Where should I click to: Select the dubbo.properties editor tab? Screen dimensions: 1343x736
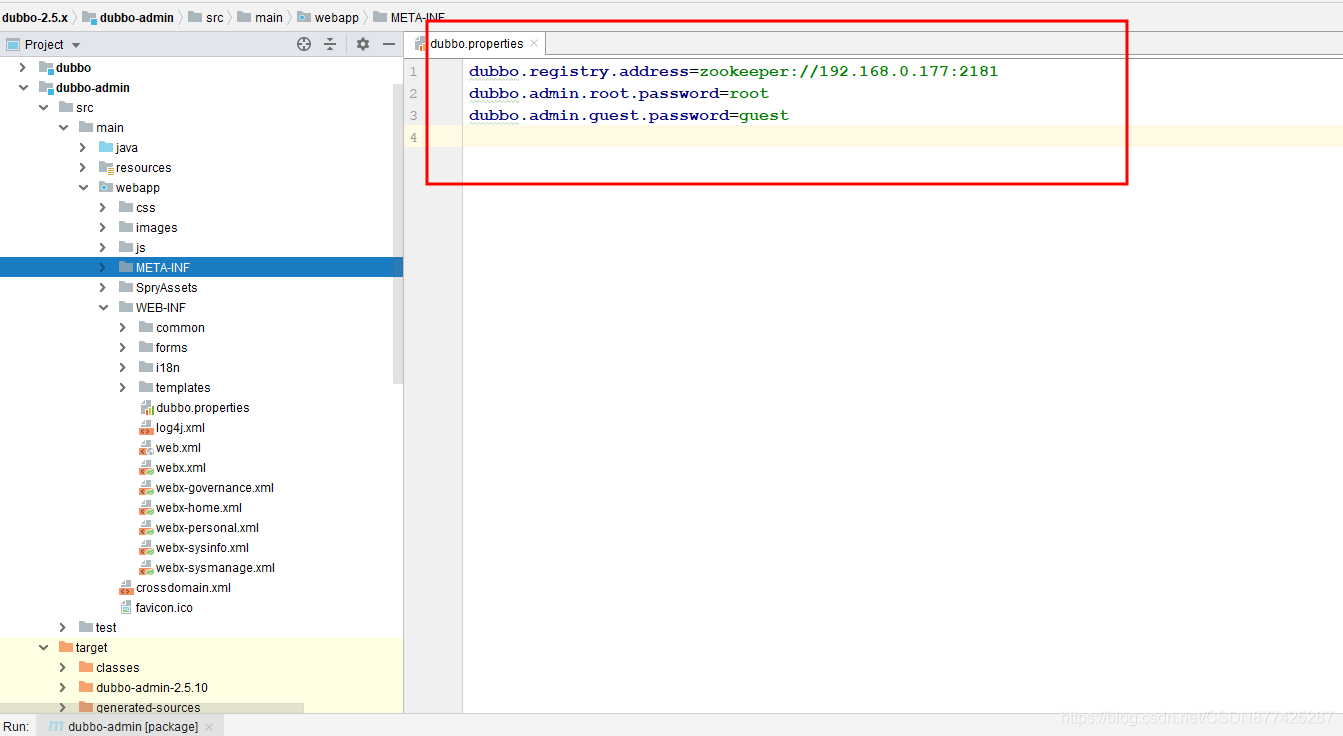[x=477, y=43]
